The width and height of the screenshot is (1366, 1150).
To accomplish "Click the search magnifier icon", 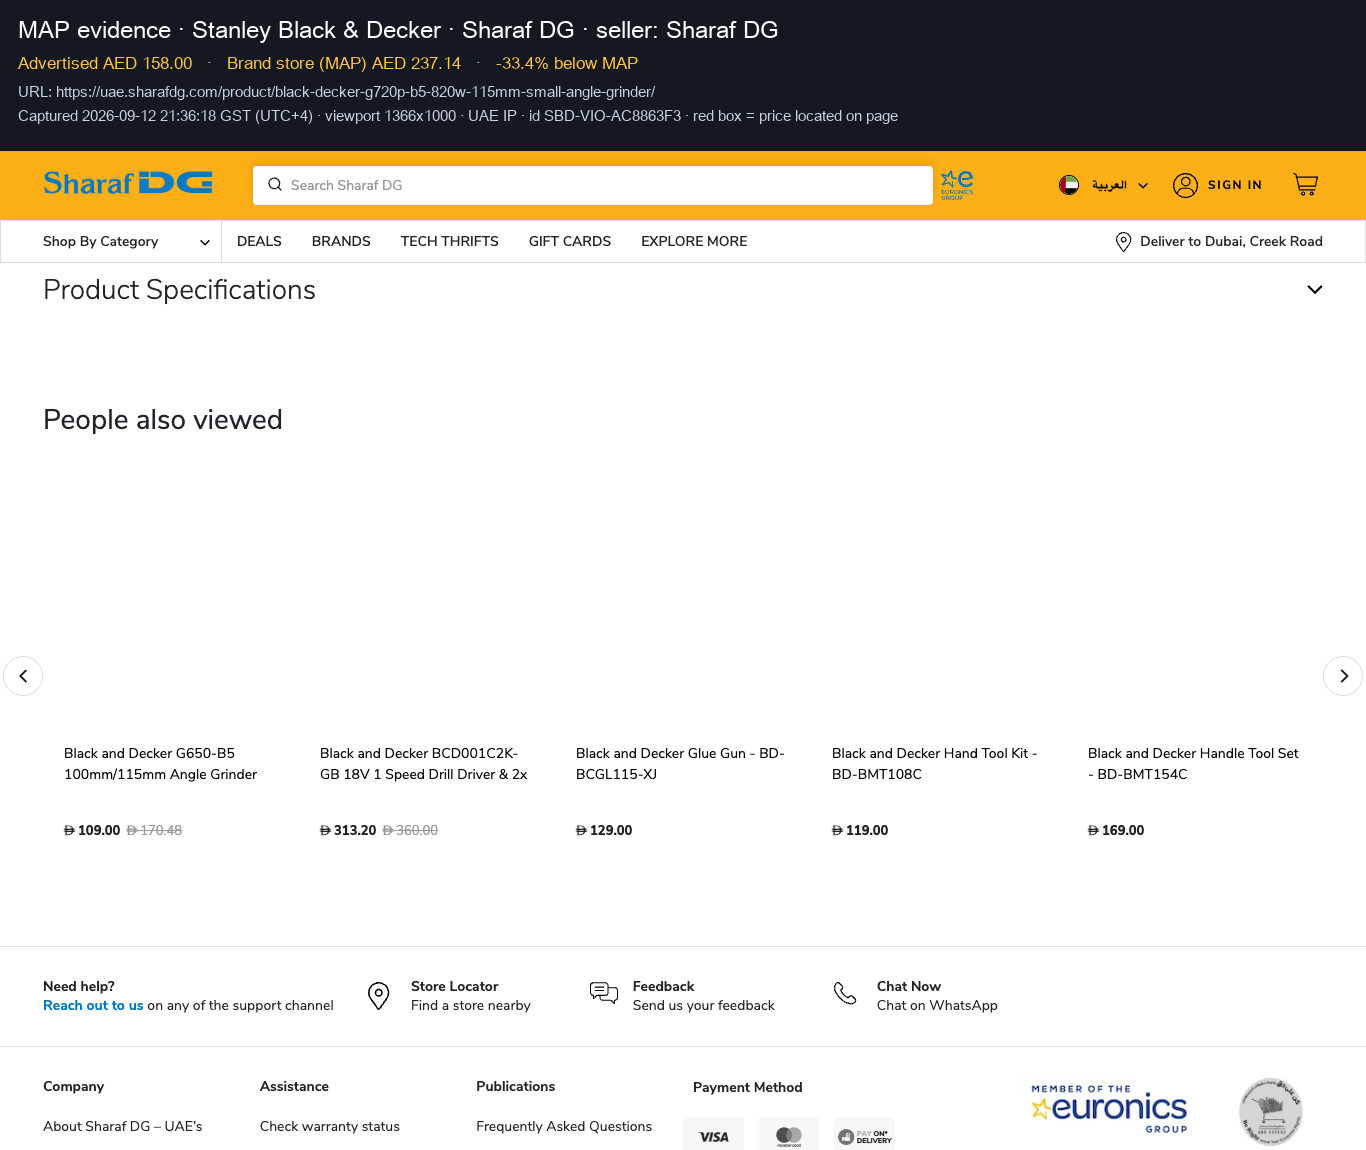I will point(275,185).
